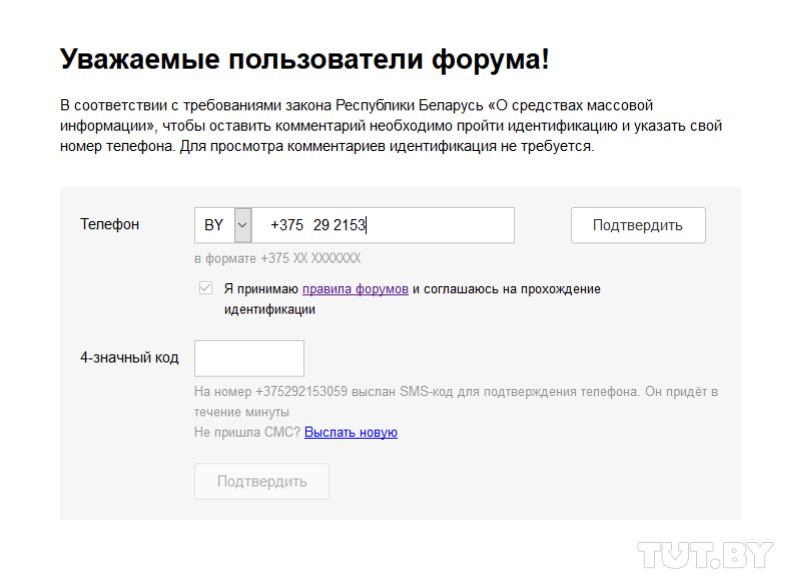The height and width of the screenshot is (579, 785).
Task: Click the hint text в формате +375 XX XXXXXXX
Action: click(x=277, y=258)
